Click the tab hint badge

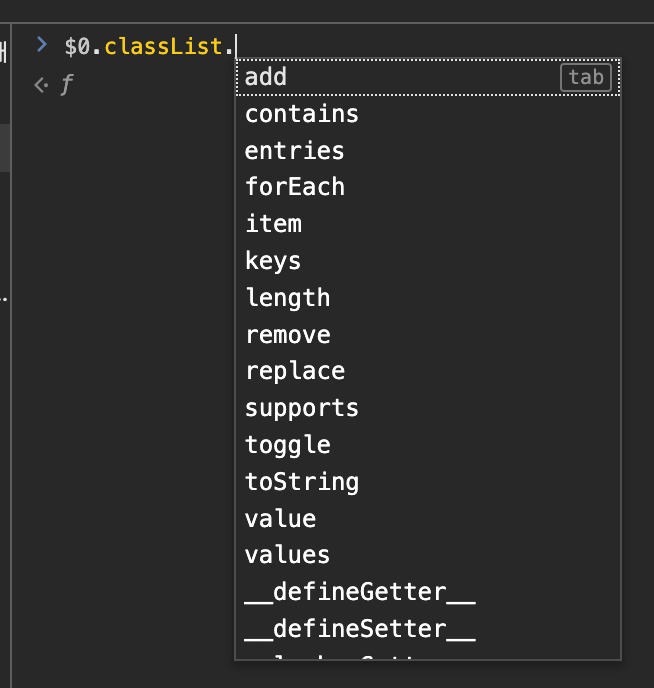click(586, 78)
